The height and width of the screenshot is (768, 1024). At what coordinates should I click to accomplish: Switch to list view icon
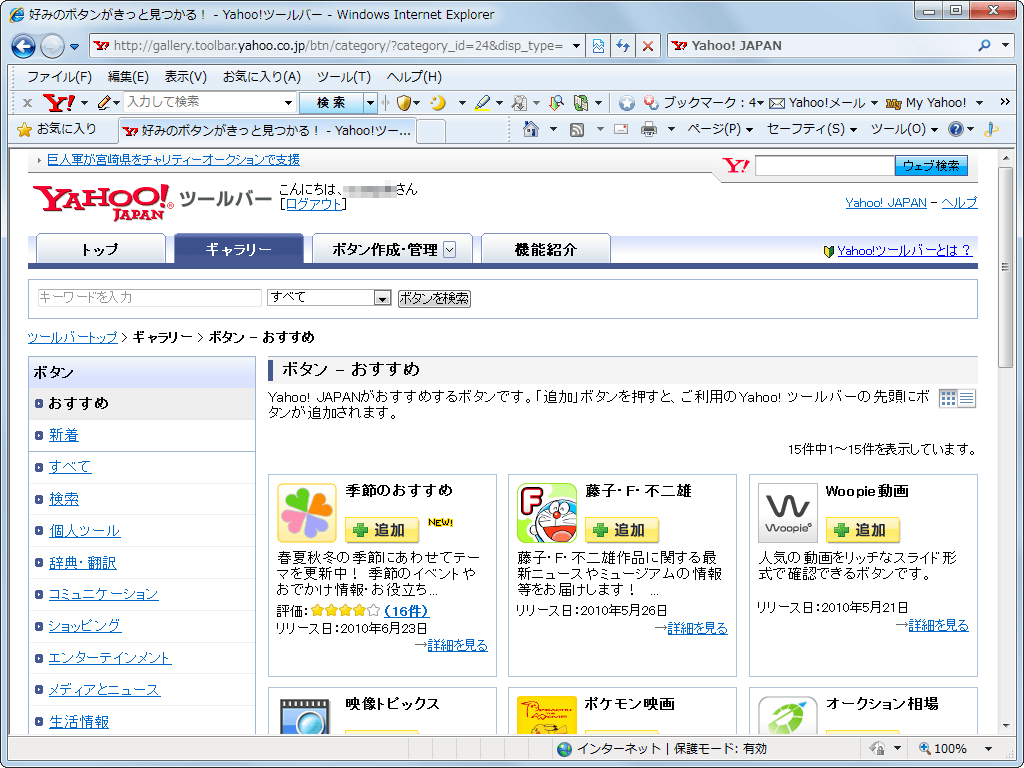967,398
